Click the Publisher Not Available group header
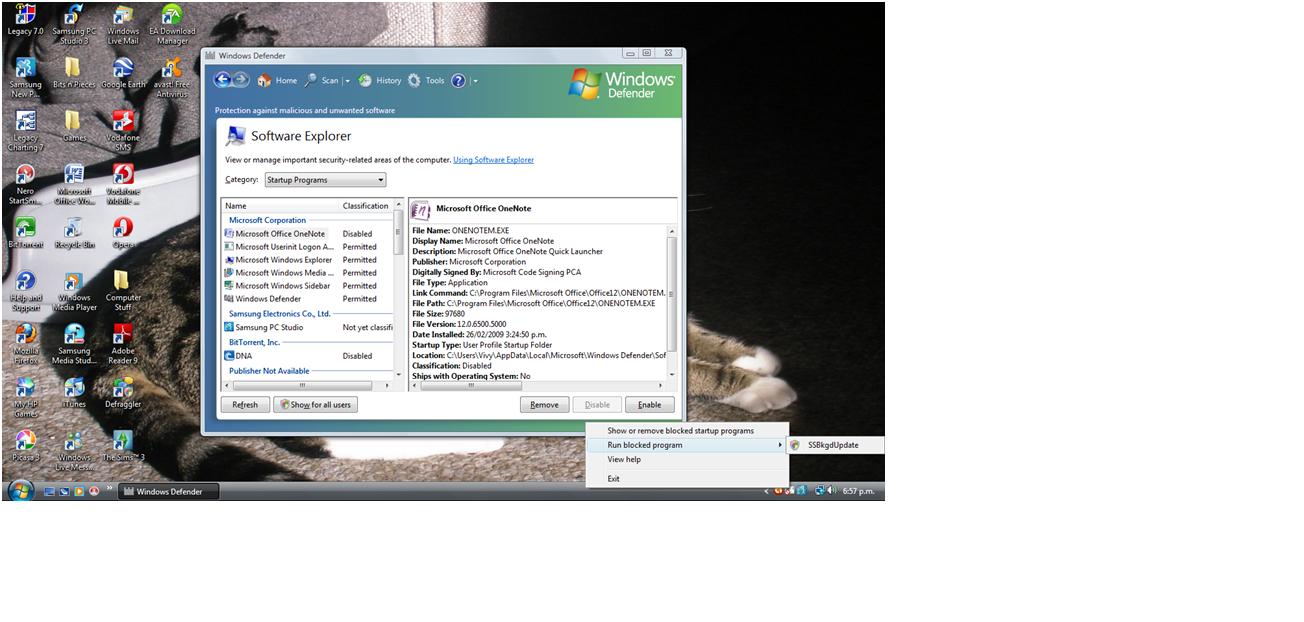1304x622 pixels. click(269, 371)
